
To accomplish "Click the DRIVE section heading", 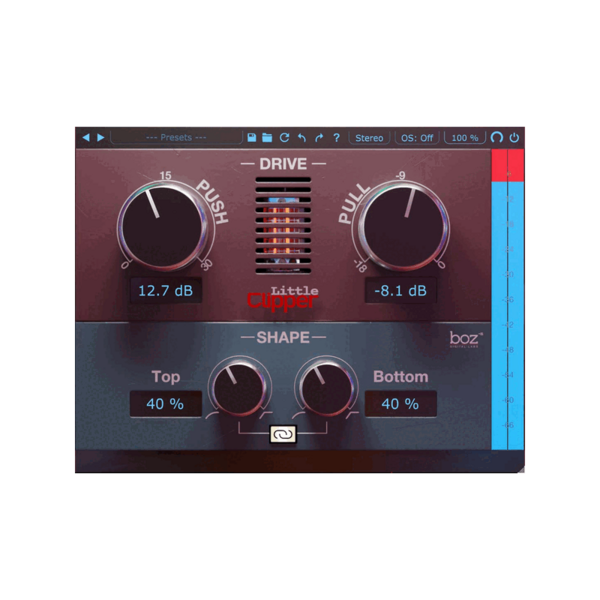I will click(x=283, y=164).
